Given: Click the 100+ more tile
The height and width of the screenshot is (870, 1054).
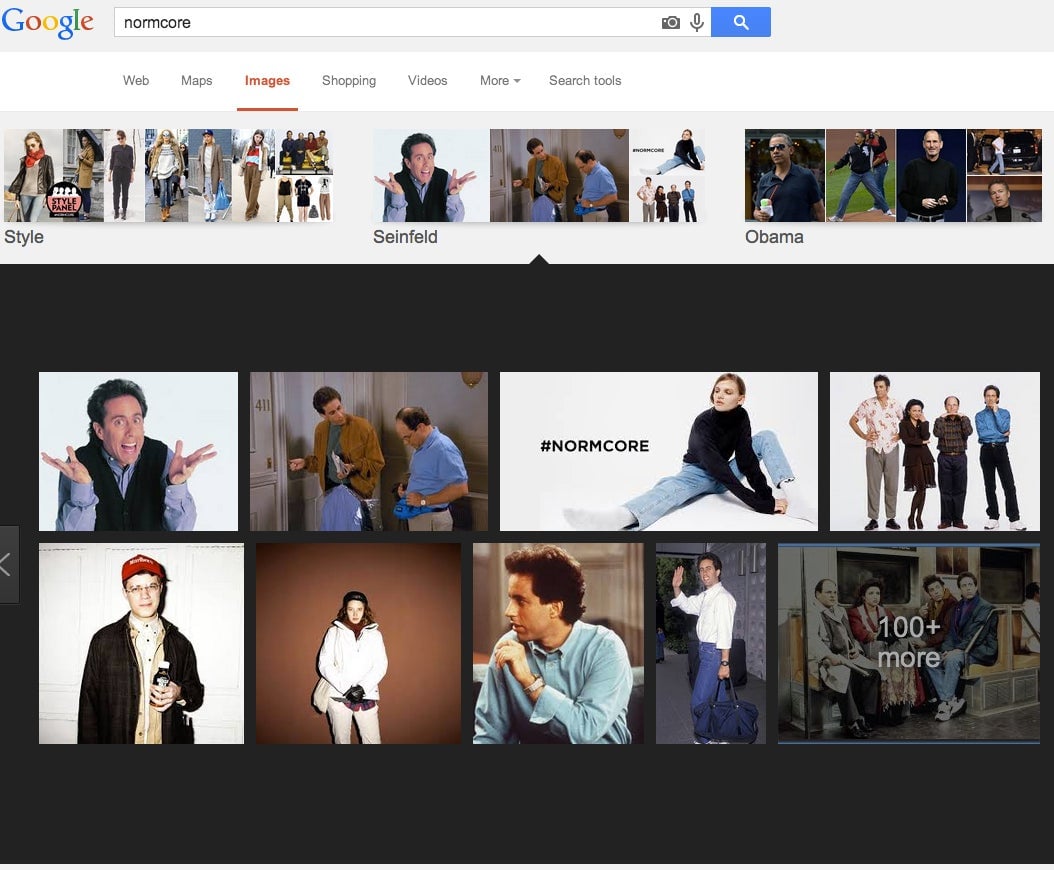Looking at the screenshot, I should click(909, 643).
